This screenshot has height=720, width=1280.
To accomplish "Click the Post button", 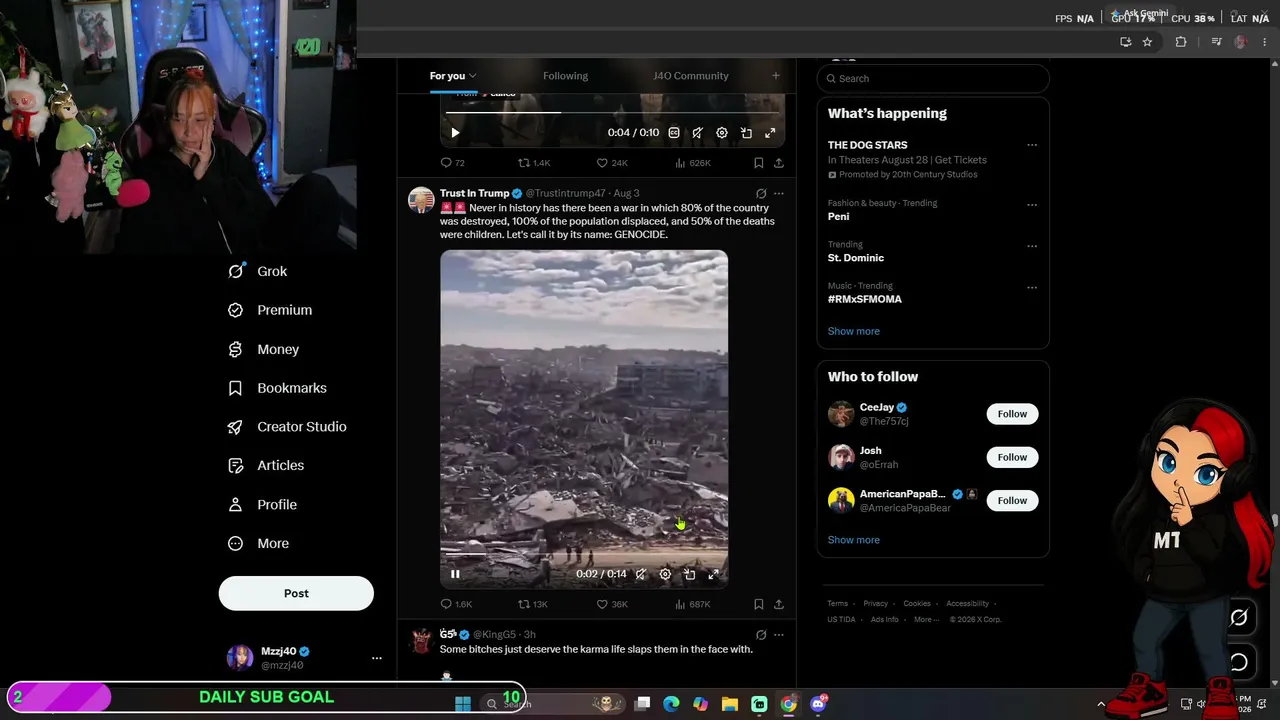I will (x=296, y=593).
